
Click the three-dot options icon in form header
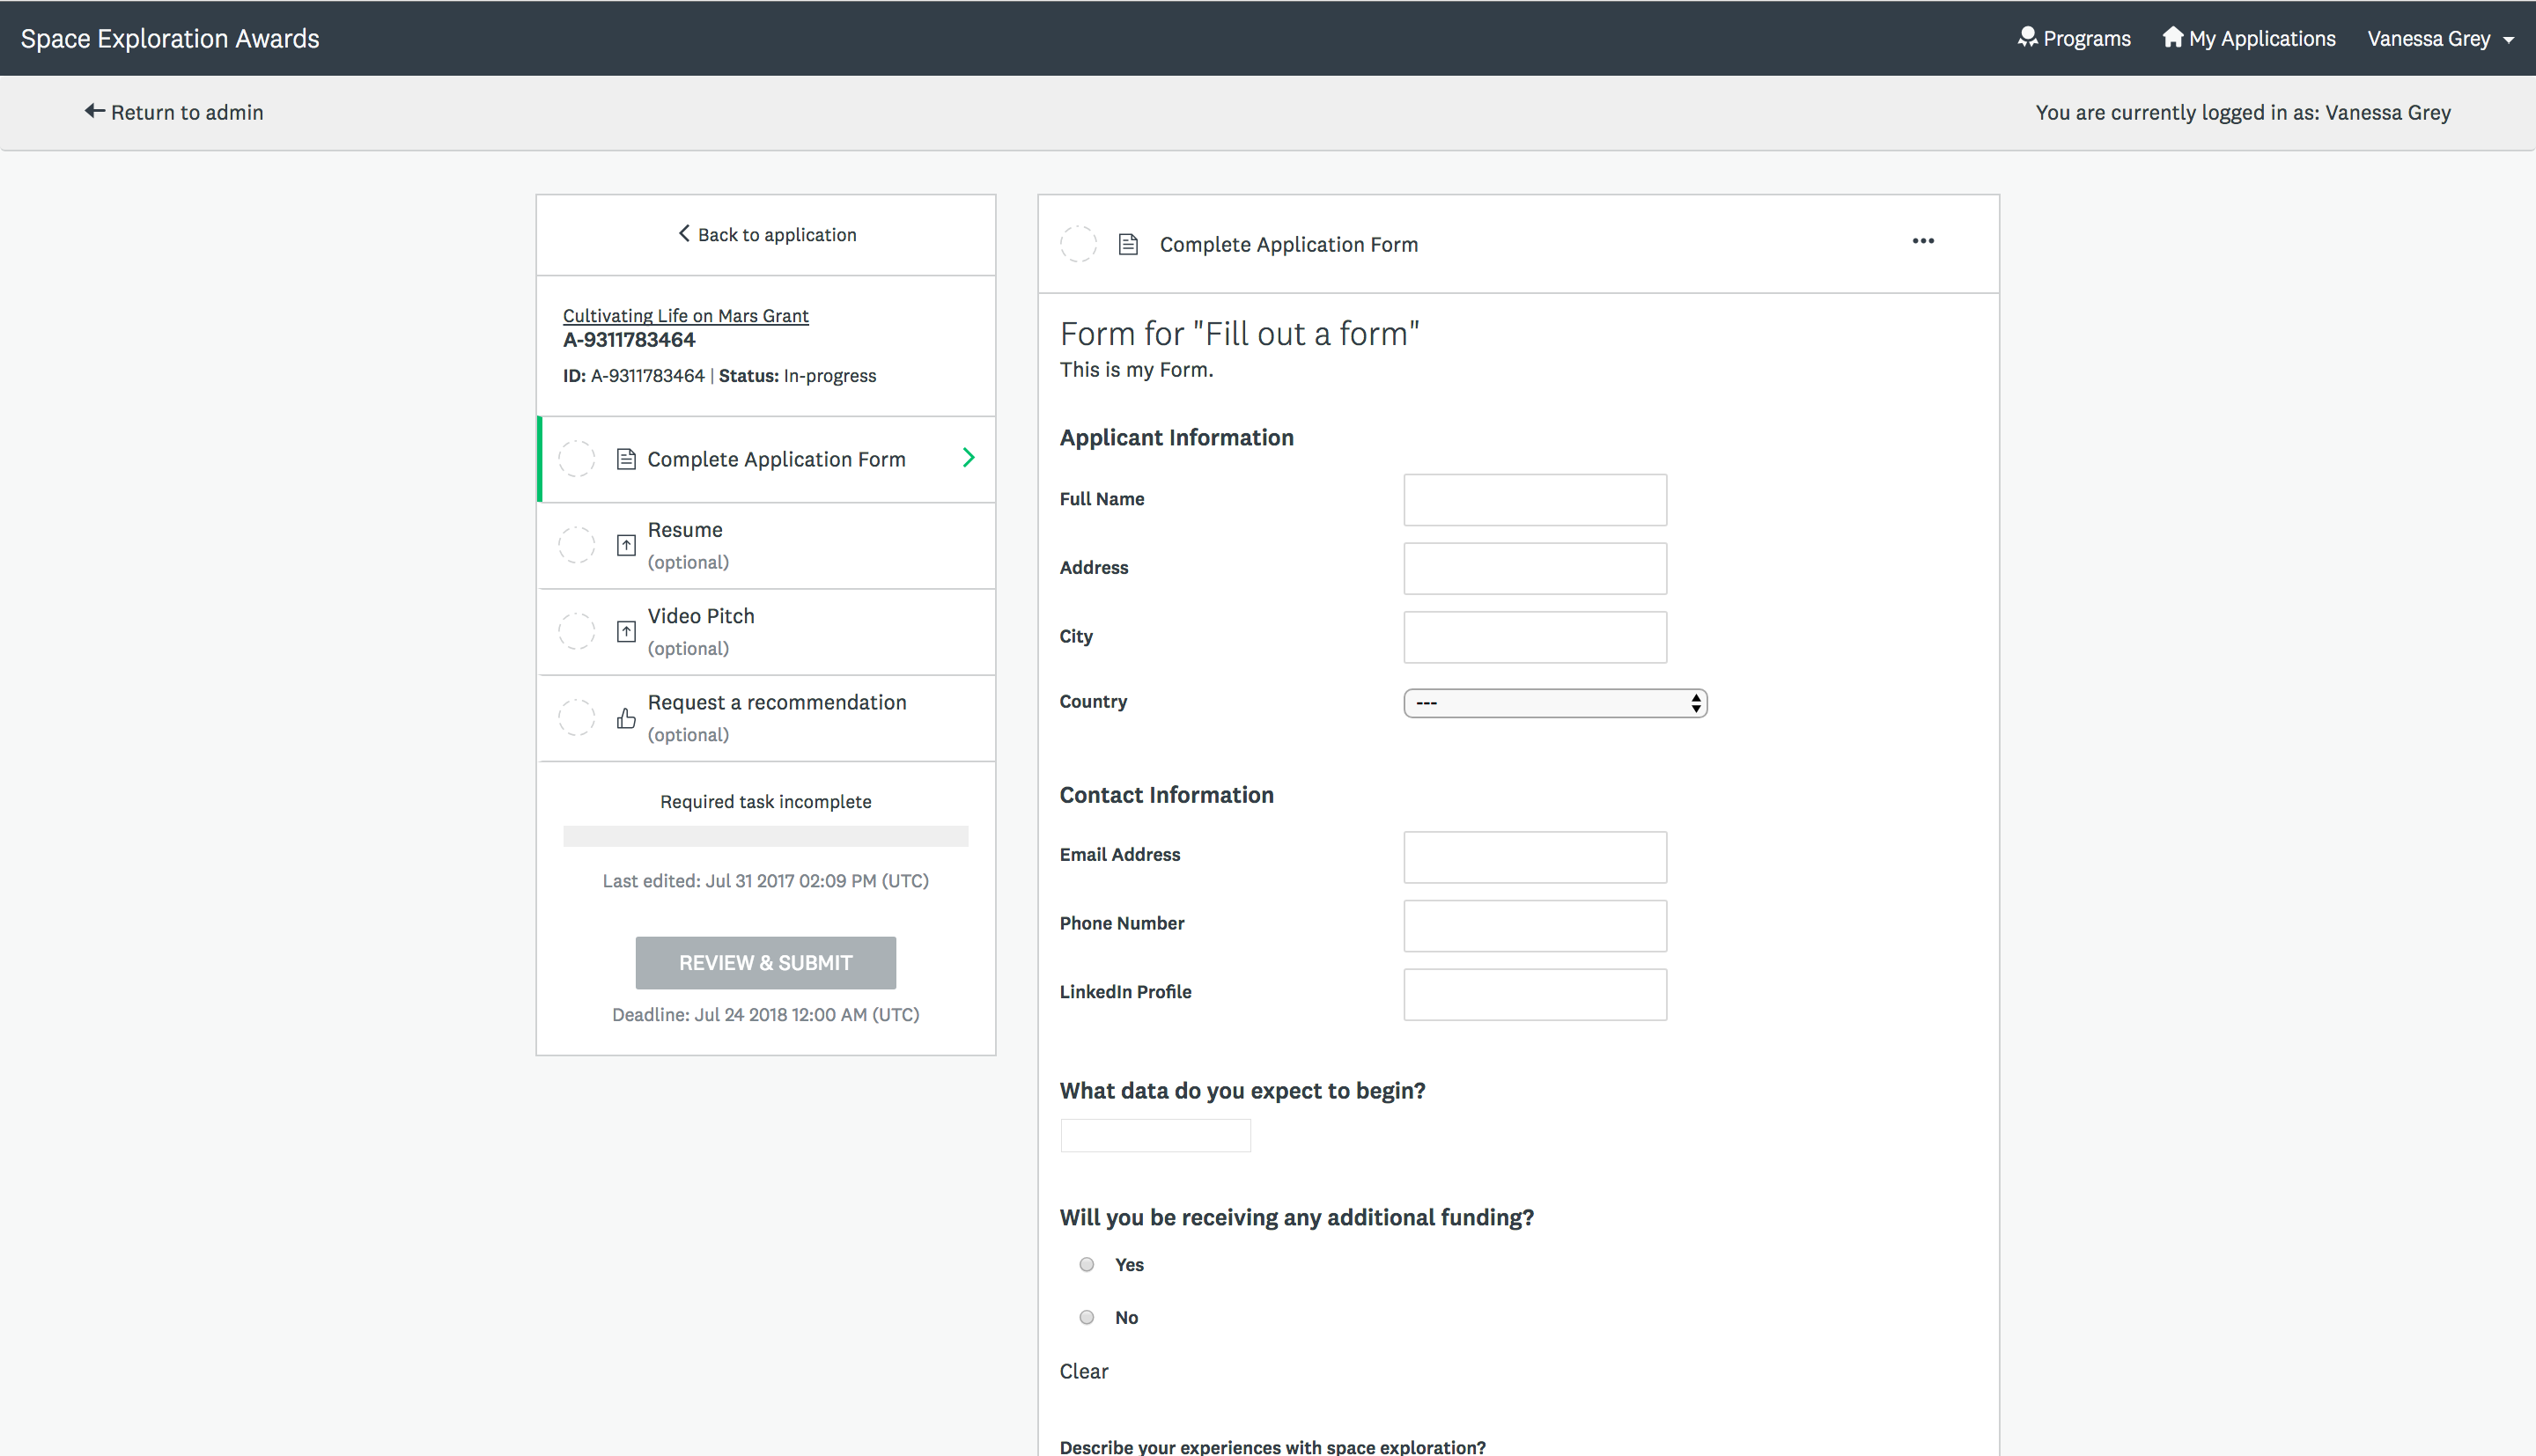point(1922,241)
